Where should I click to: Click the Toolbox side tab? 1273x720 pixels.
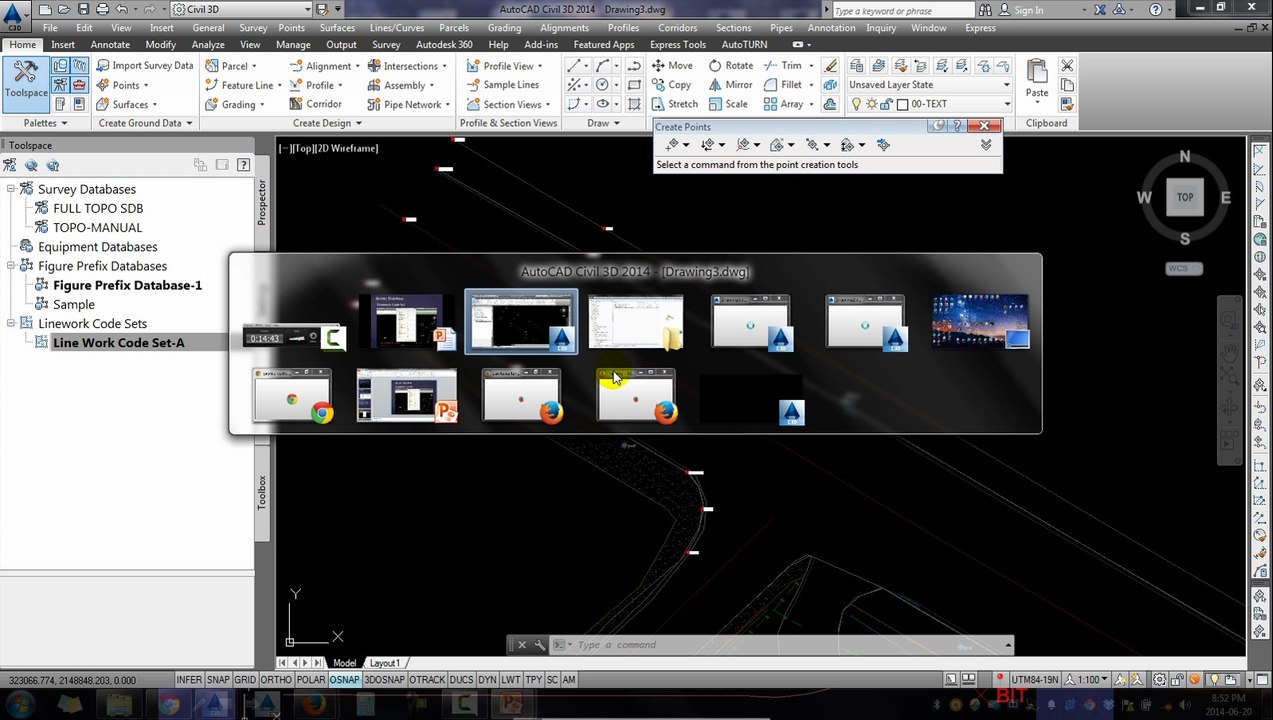[263, 493]
